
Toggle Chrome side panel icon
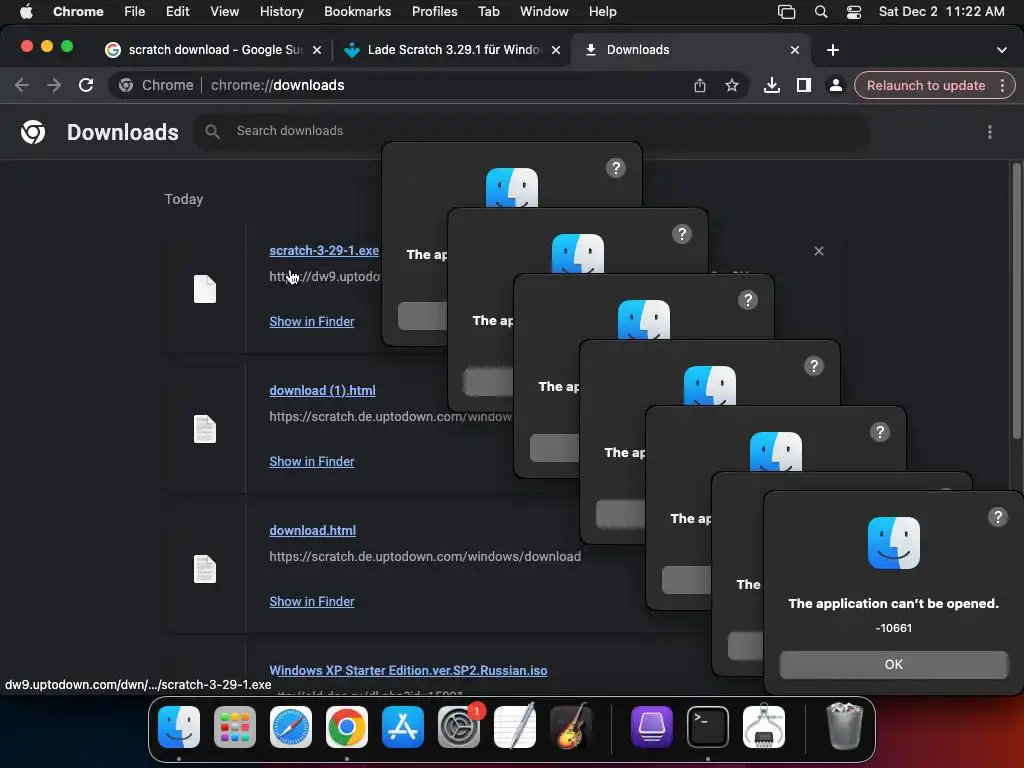click(804, 85)
